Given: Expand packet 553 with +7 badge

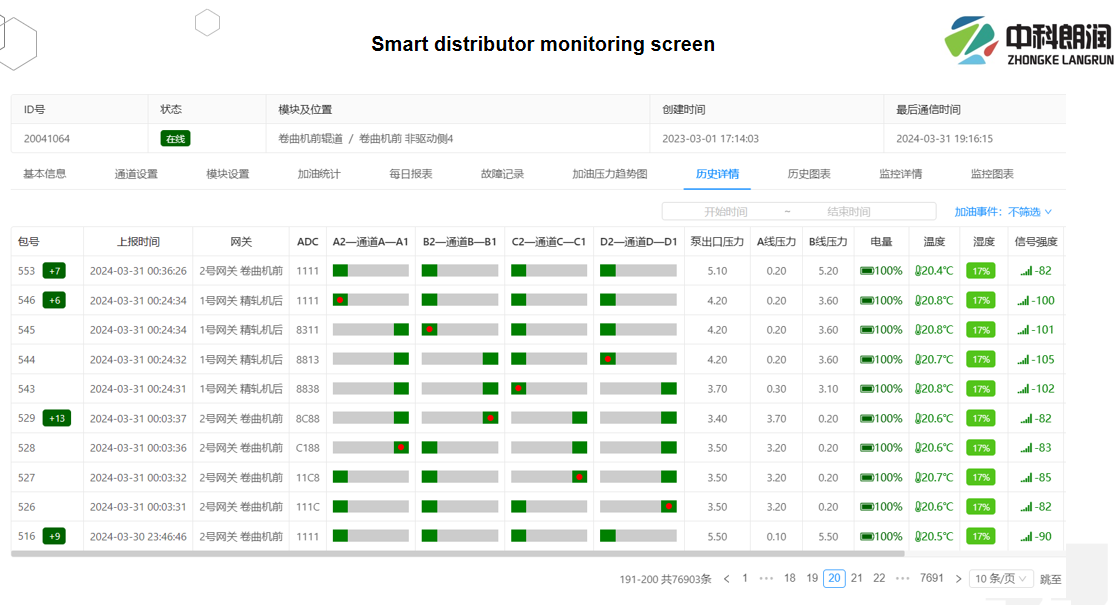Looking at the screenshot, I should (x=56, y=271).
